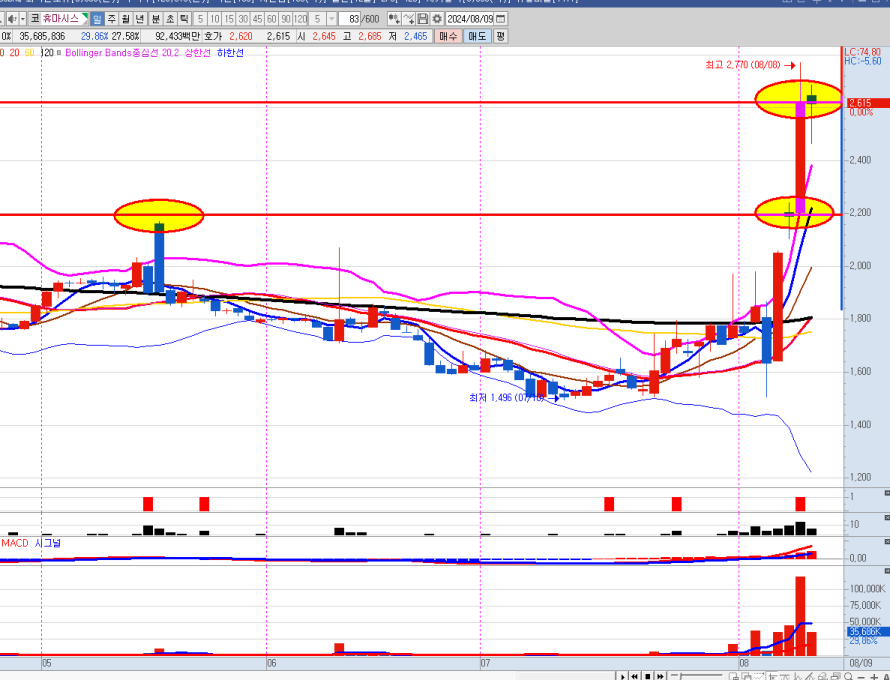890x680 pixels.
Task: Switch to tick (틱) chart period
Action: [x=184, y=19]
